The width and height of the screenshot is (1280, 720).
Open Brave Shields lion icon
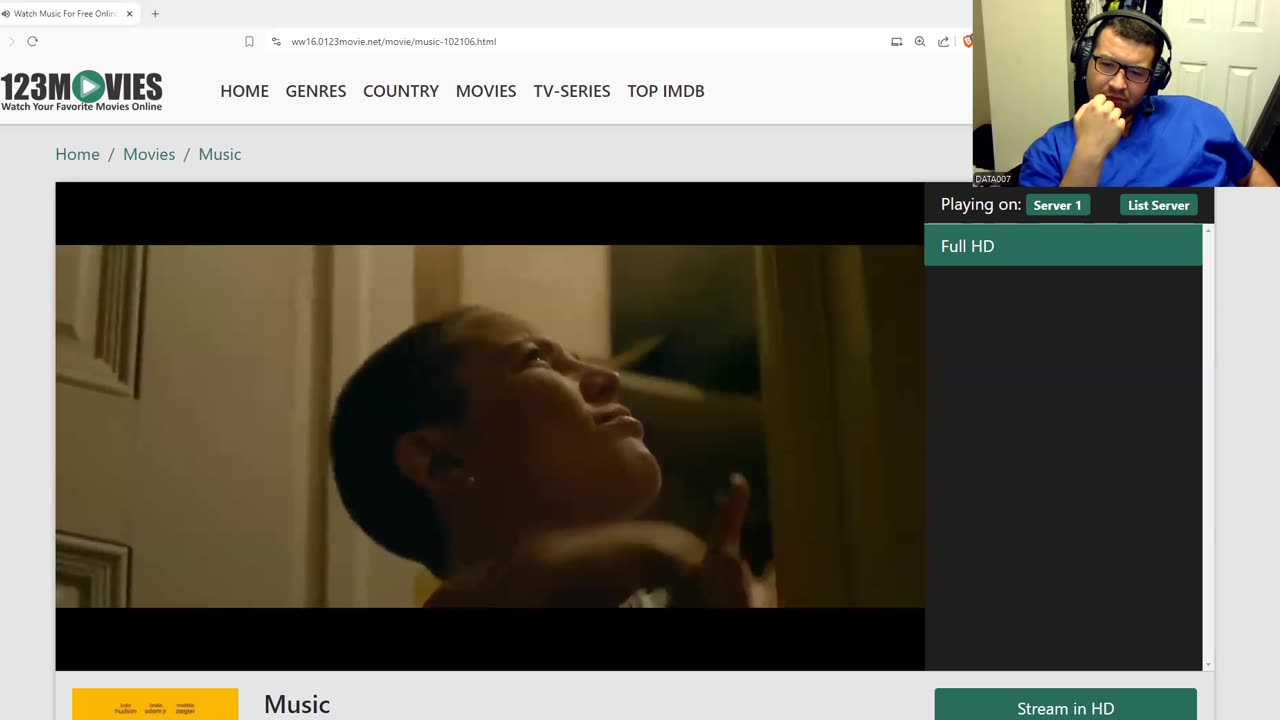[x=967, y=41]
